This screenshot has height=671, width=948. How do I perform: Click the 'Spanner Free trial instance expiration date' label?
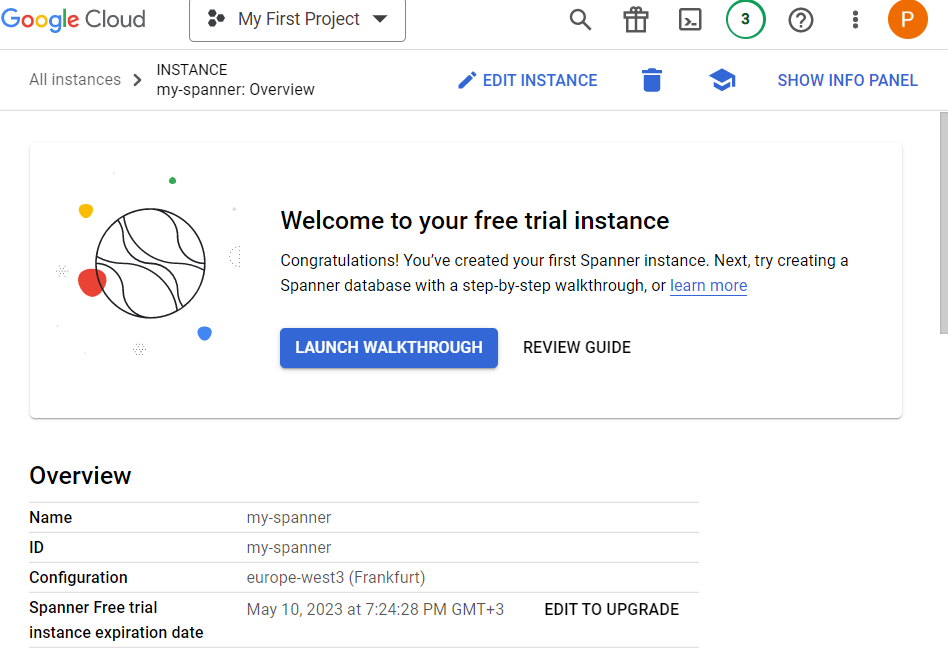click(116, 620)
